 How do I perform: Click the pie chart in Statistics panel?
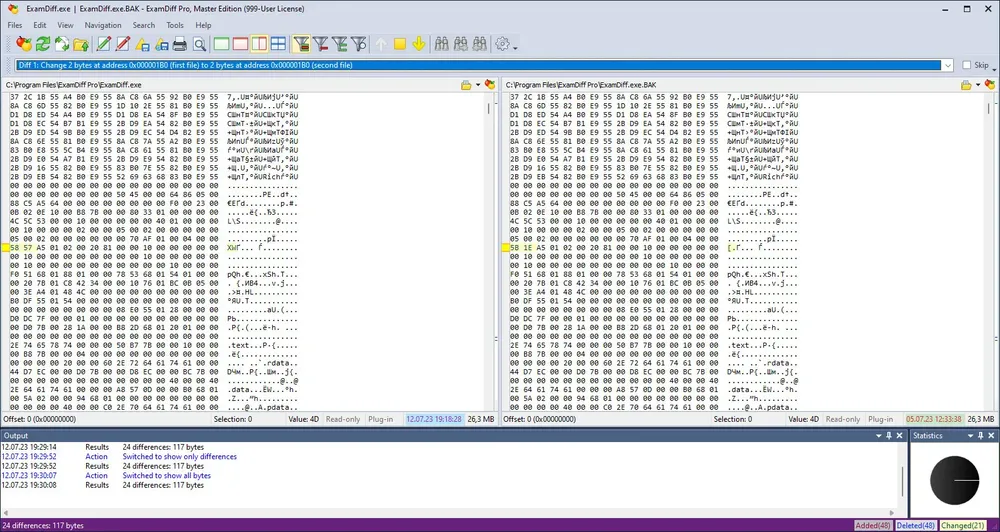click(954, 480)
